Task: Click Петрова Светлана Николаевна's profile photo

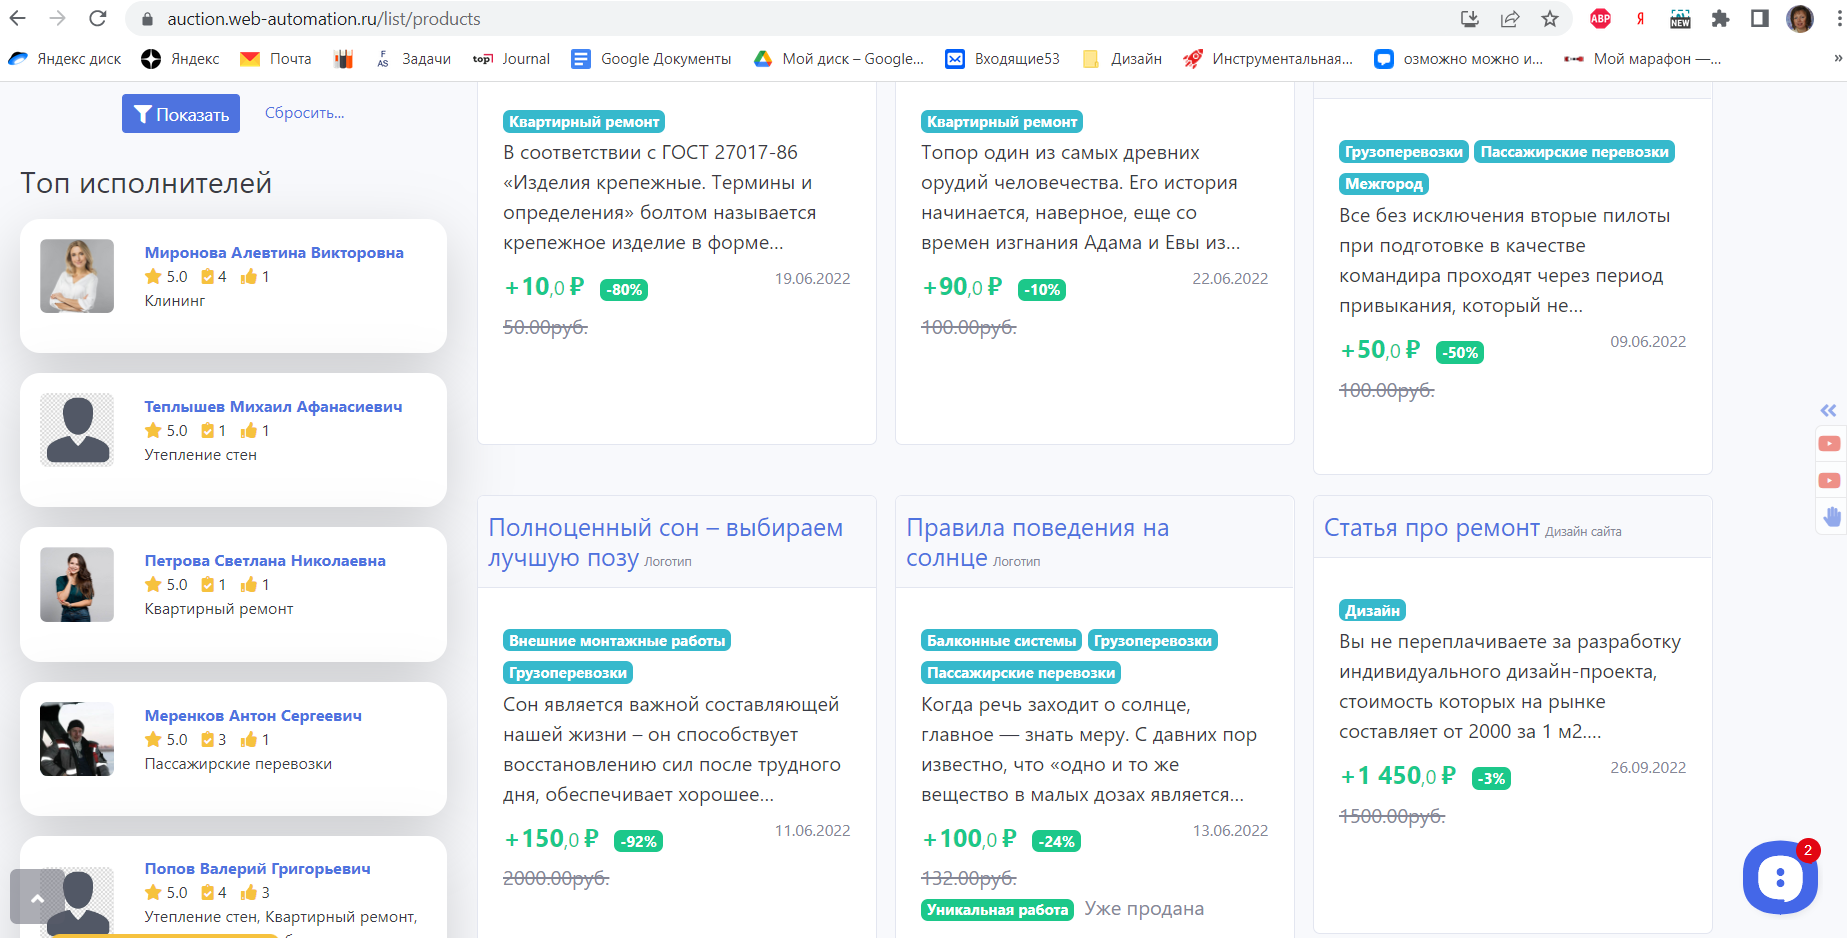Action: [x=77, y=585]
